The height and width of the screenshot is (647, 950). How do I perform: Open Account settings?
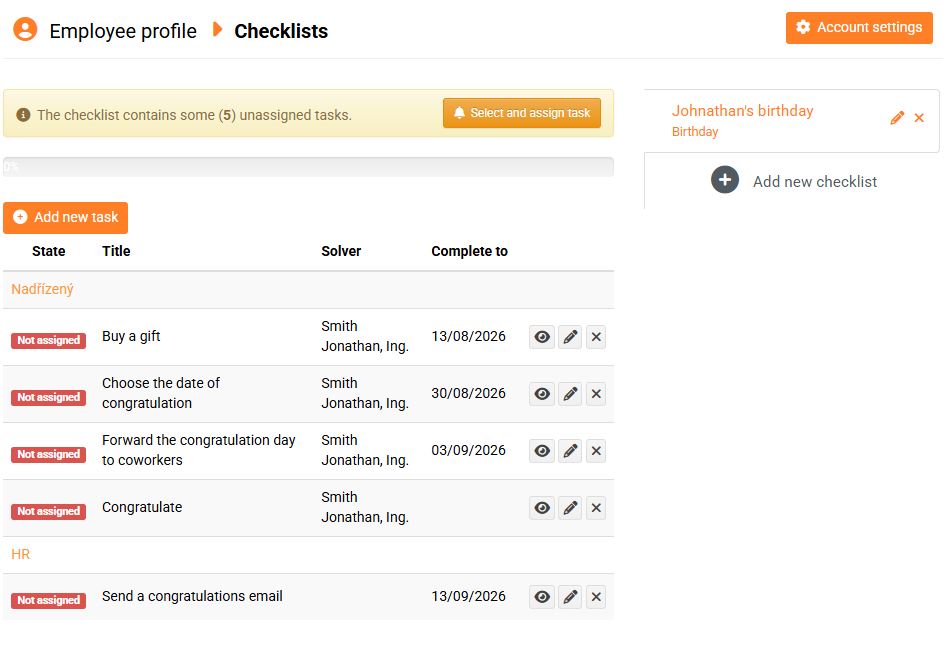pyautogui.click(x=859, y=28)
